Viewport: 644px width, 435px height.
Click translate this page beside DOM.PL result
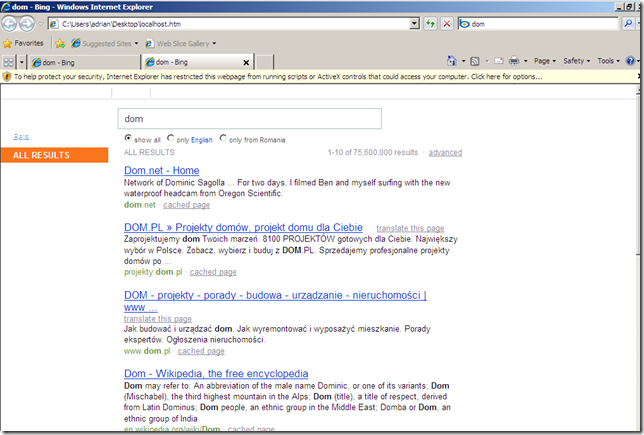(x=410, y=228)
